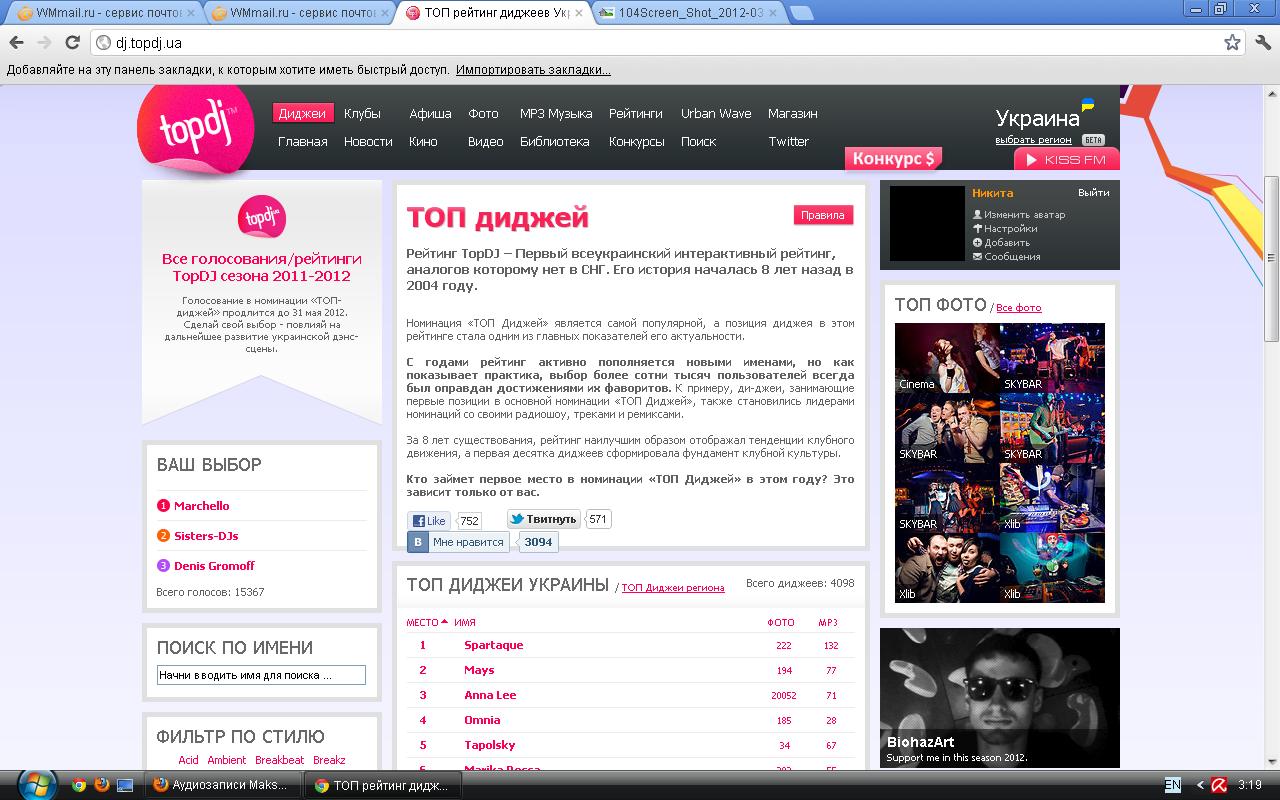The height and width of the screenshot is (800, 1280).
Task: Click the show desktop quick launch icon
Action: tap(125, 785)
